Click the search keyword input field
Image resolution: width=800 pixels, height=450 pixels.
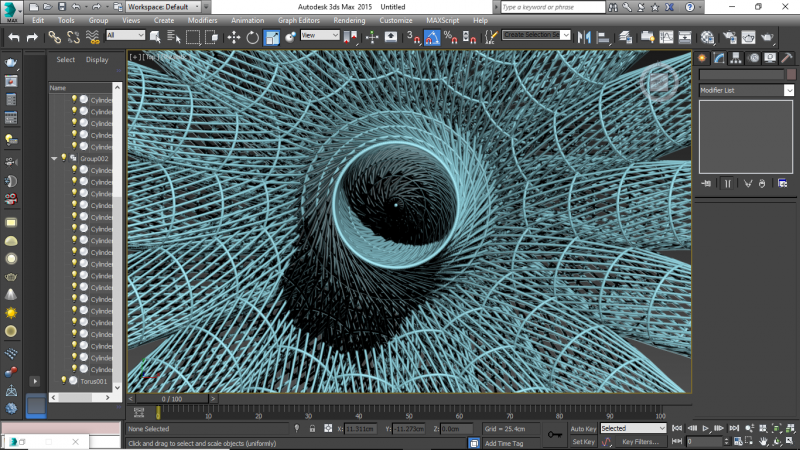pos(553,7)
